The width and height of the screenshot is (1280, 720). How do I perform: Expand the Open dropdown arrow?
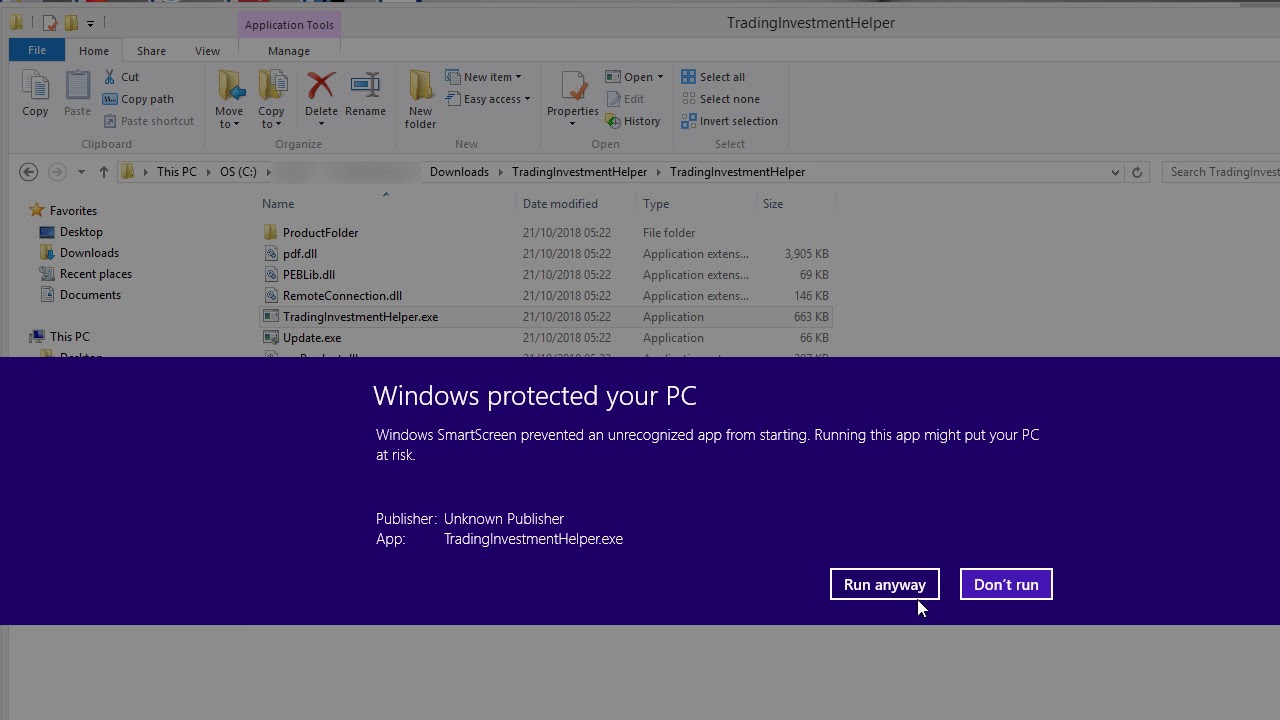click(660, 77)
